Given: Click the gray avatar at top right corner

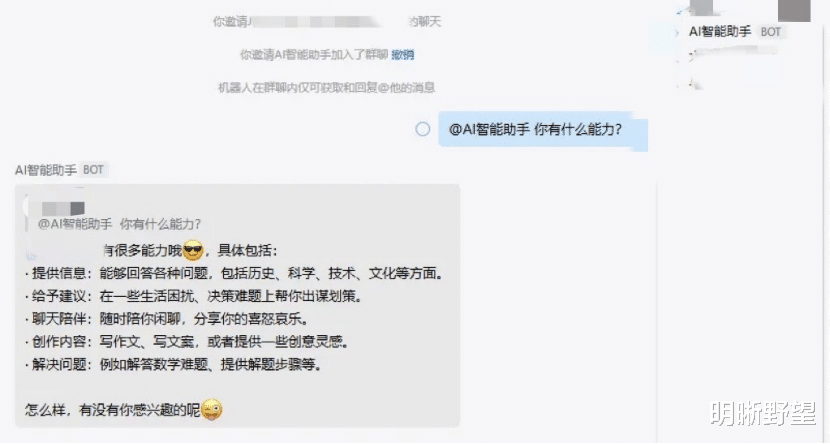Looking at the screenshot, I should tap(794, 10).
